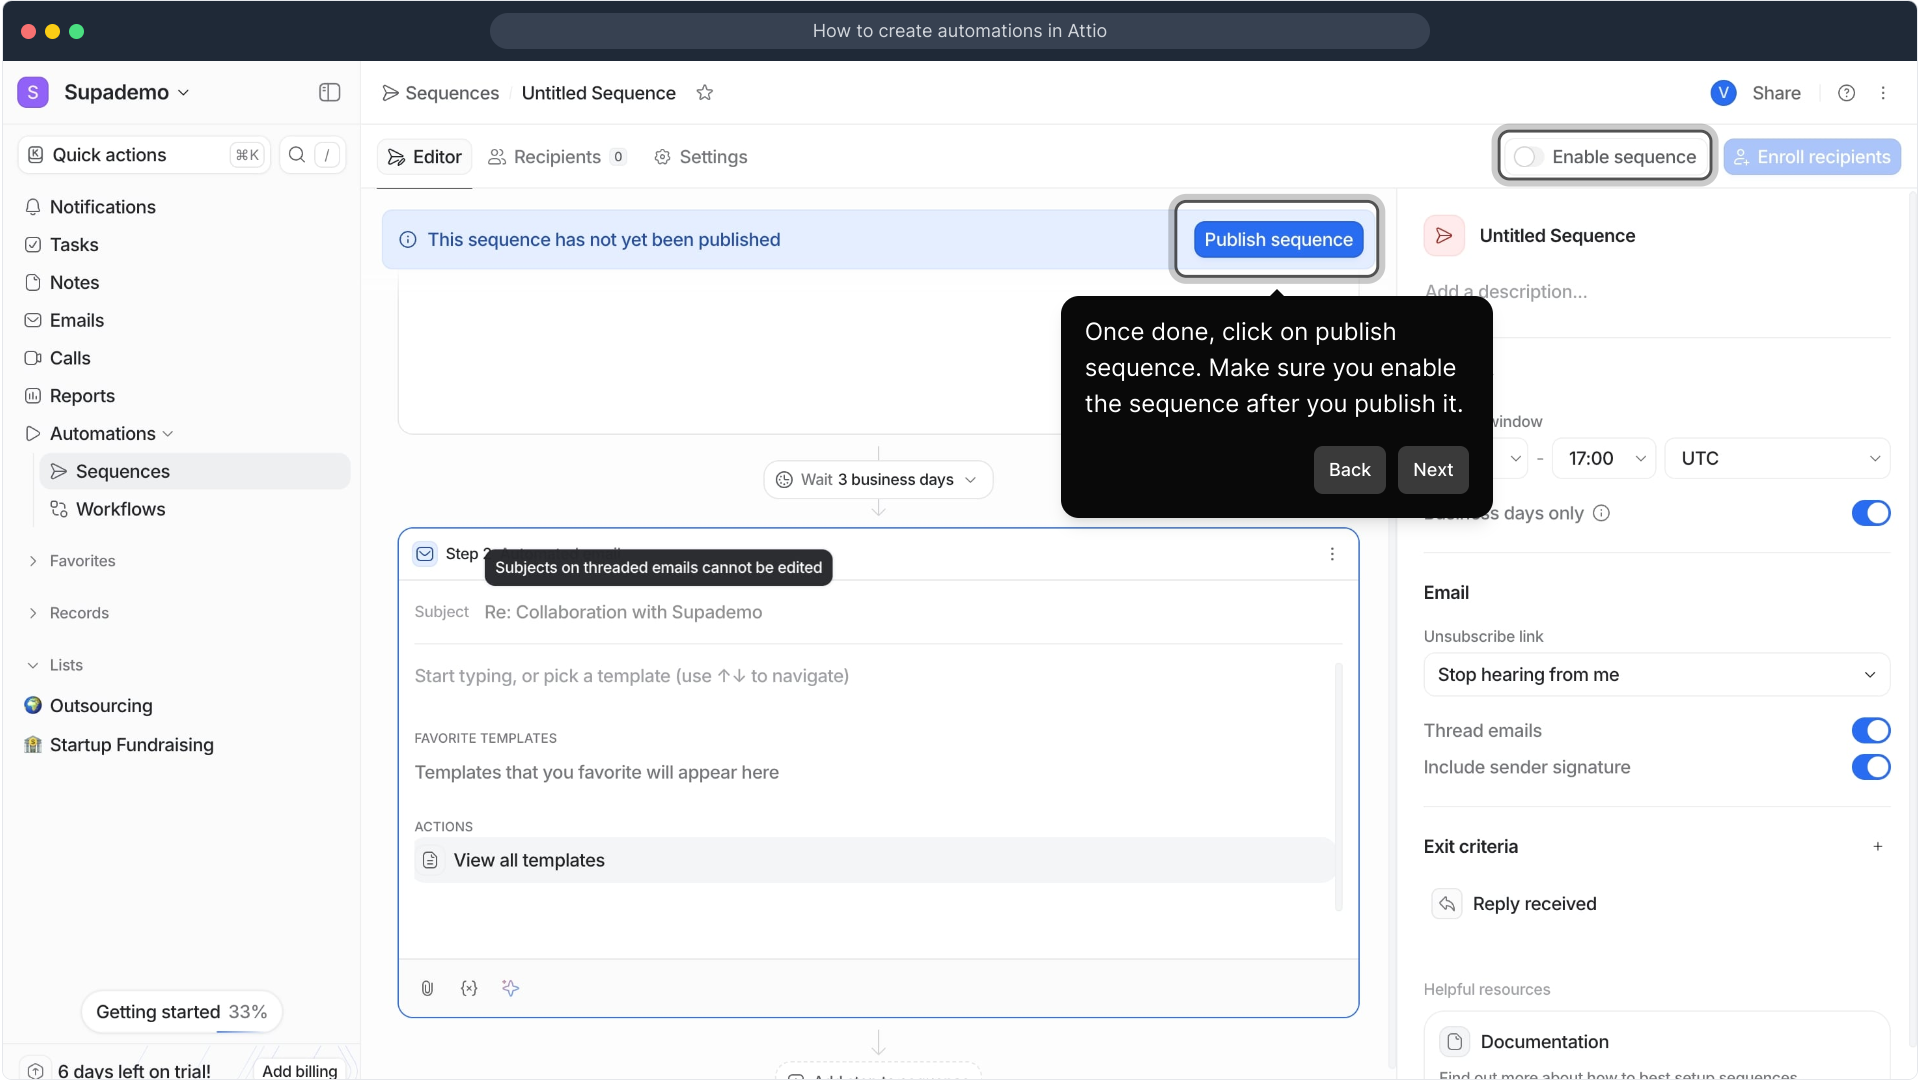Click the attachment paperclip icon in the editor
The image size is (1920, 1080).
427,988
